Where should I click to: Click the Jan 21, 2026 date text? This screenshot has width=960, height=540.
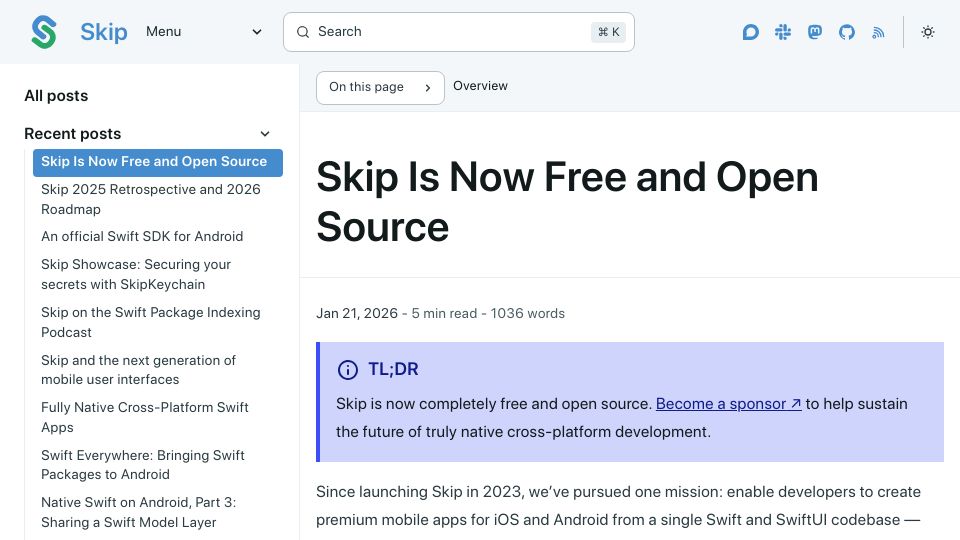[357, 313]
